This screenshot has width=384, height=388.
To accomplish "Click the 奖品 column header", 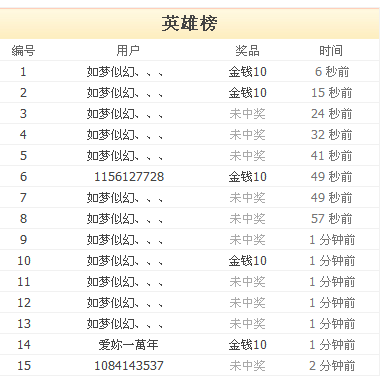I will point(247,51).
